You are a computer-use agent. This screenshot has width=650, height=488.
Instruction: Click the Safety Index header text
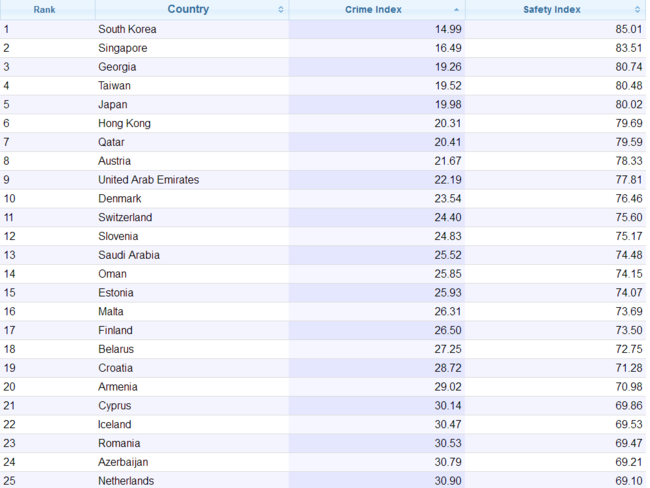point(551,10)
